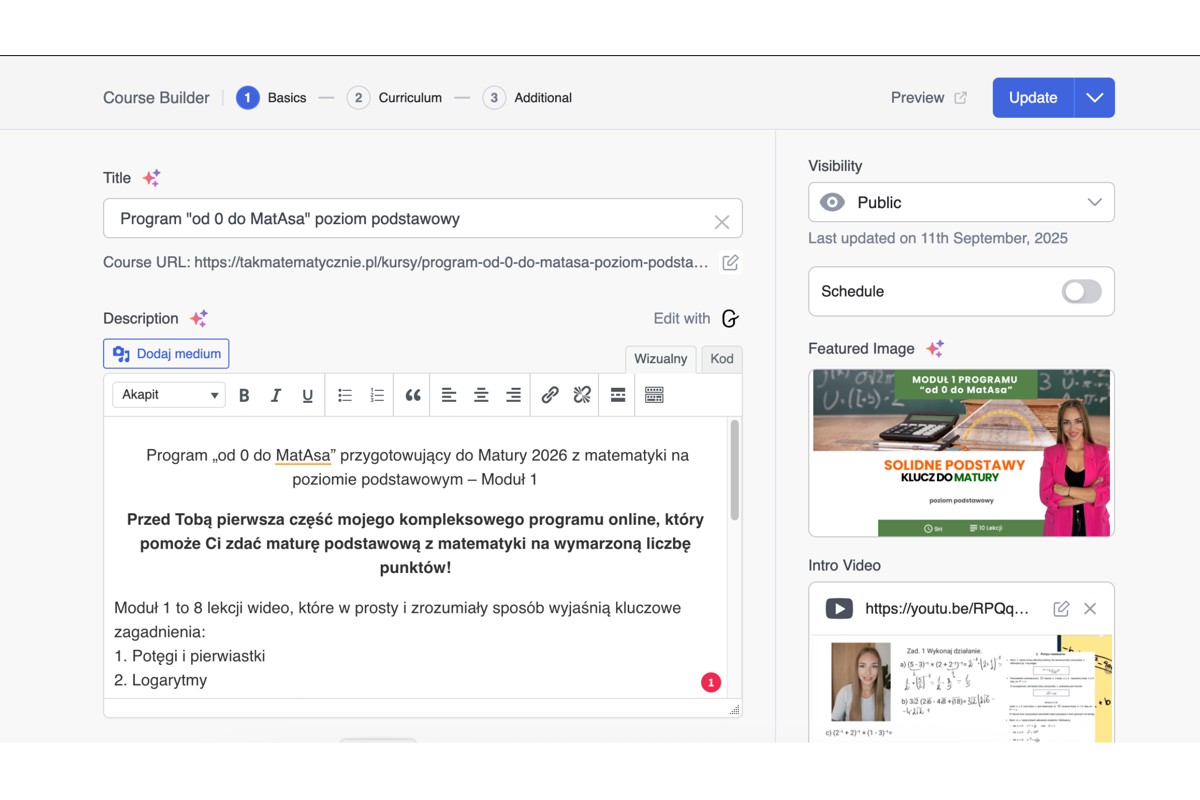
Task: Click the "Last updated on 11th September, 2025" text
Action: (938, 238)
